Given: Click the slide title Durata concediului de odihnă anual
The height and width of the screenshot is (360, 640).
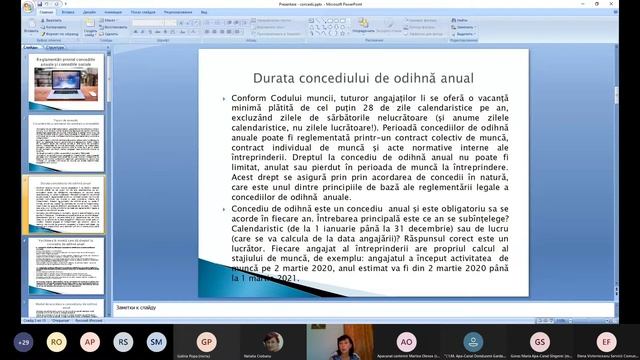Looking at the screenshot, I should [363, 78].
